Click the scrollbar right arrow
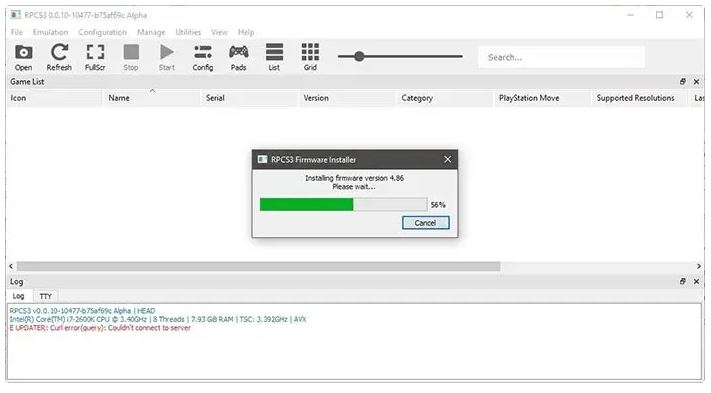 pyautogui.click(x=699, y=266)
